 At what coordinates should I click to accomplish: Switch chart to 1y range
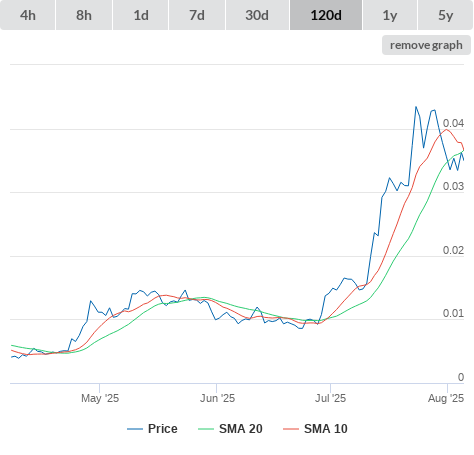390,15
